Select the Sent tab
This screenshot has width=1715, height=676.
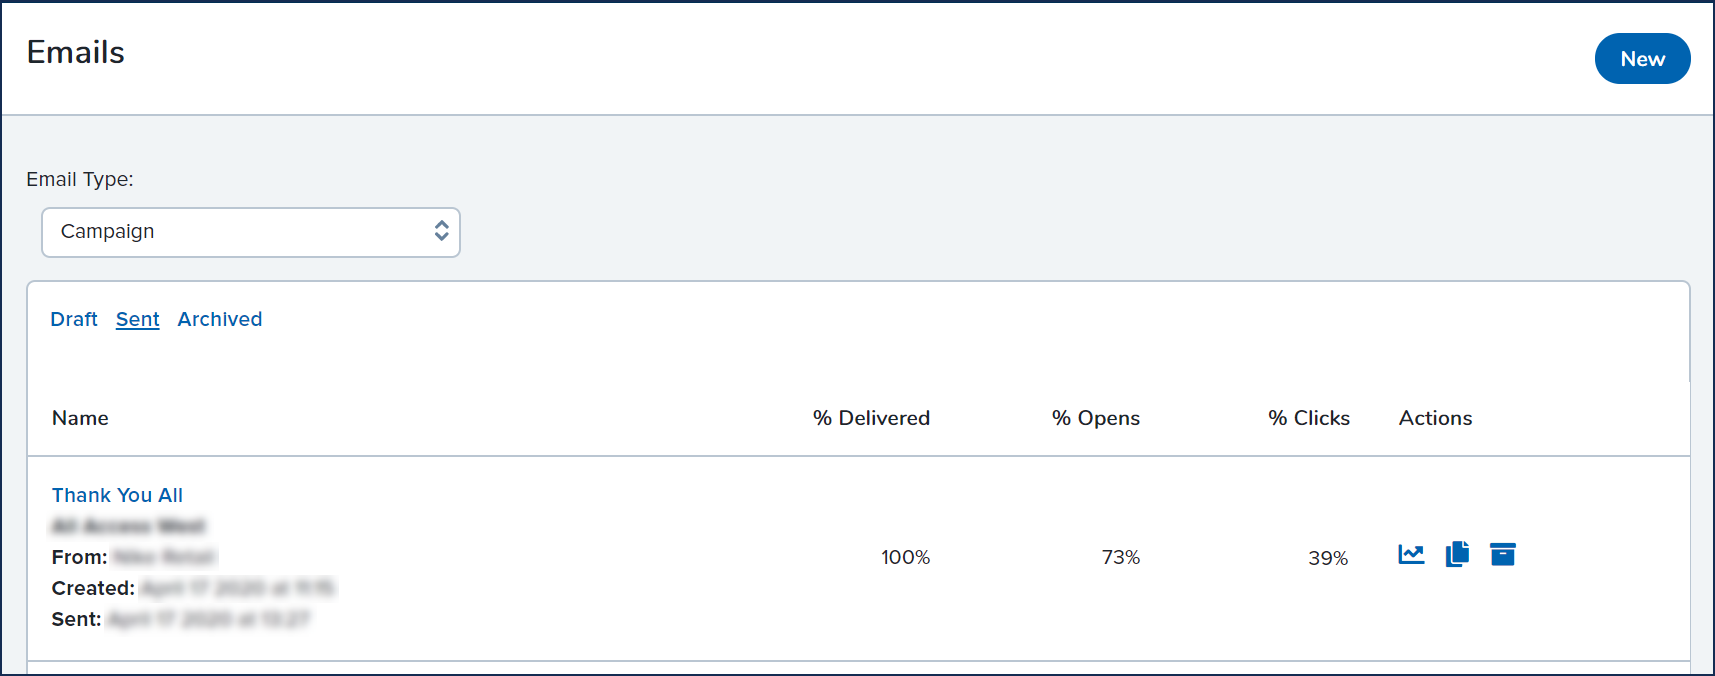[137, 319]
